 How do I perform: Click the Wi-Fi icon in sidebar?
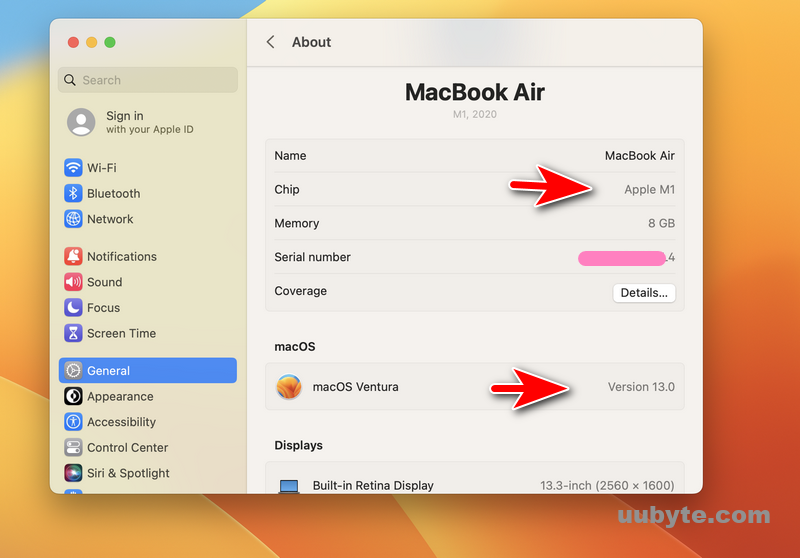pyautogui.click(x=73, y=167)
